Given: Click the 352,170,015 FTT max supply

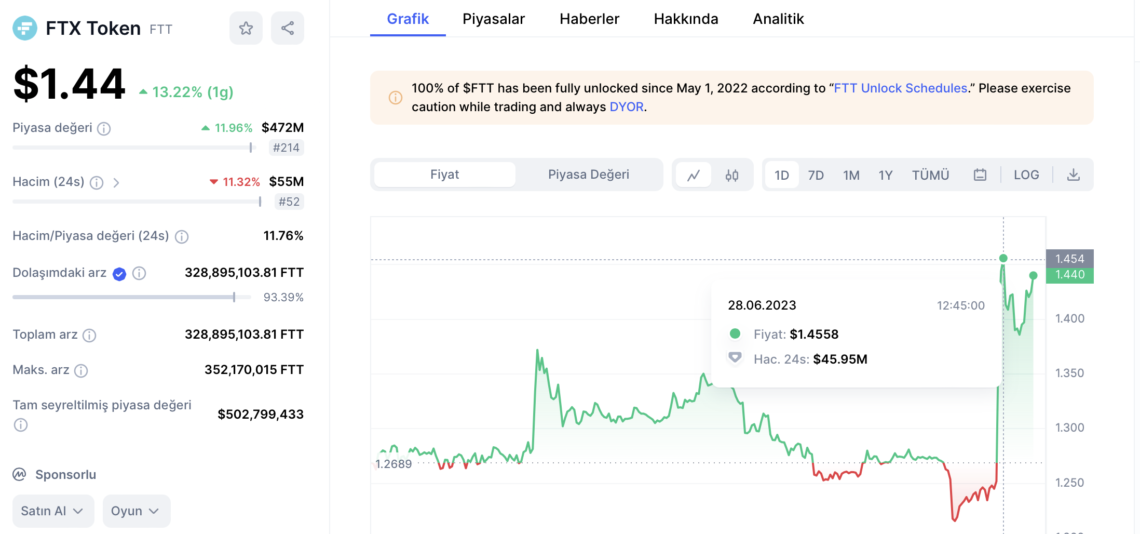Looking at the screenshot, I should [x=254, y=370].
